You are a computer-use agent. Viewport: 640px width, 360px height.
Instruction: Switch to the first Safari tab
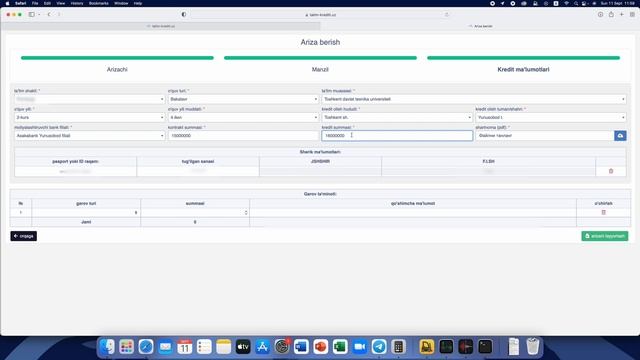tap(161, 26)
